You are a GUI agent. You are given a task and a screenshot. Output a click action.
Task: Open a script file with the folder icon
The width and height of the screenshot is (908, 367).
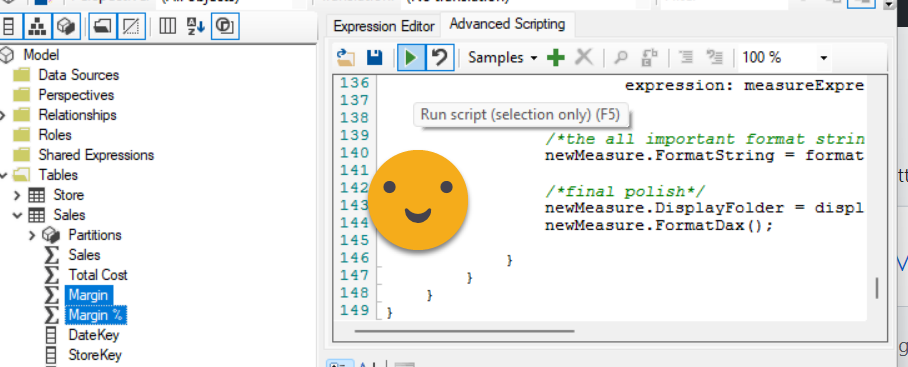coord(346,57)
